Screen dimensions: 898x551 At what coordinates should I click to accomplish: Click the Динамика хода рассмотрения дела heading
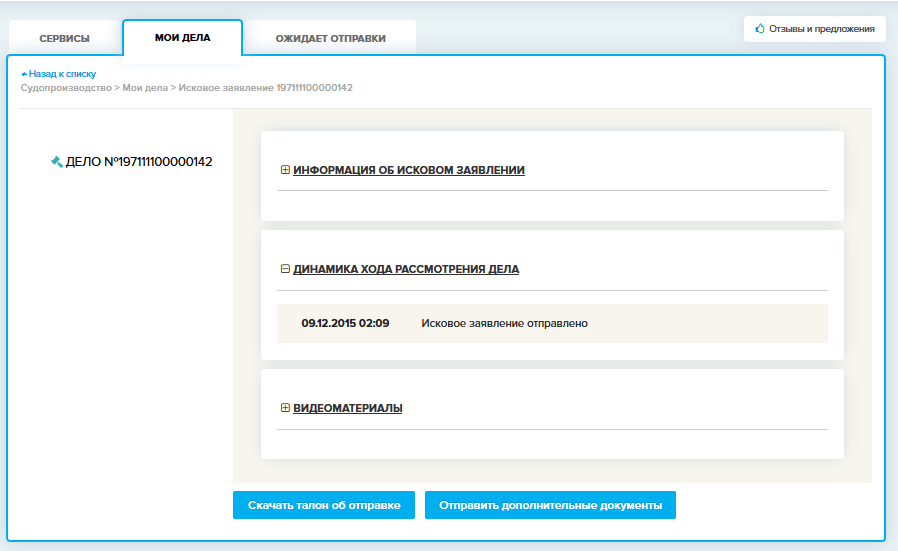[x=405, y=269]
